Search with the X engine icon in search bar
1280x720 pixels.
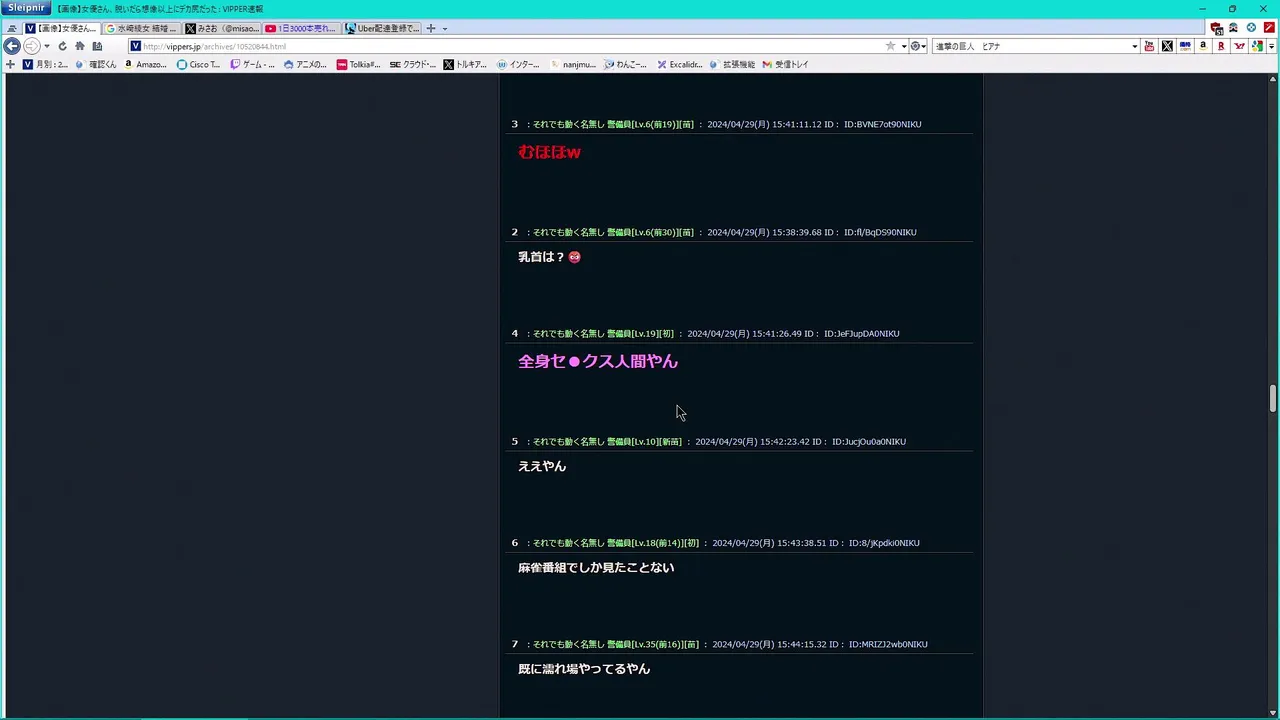1167,46
